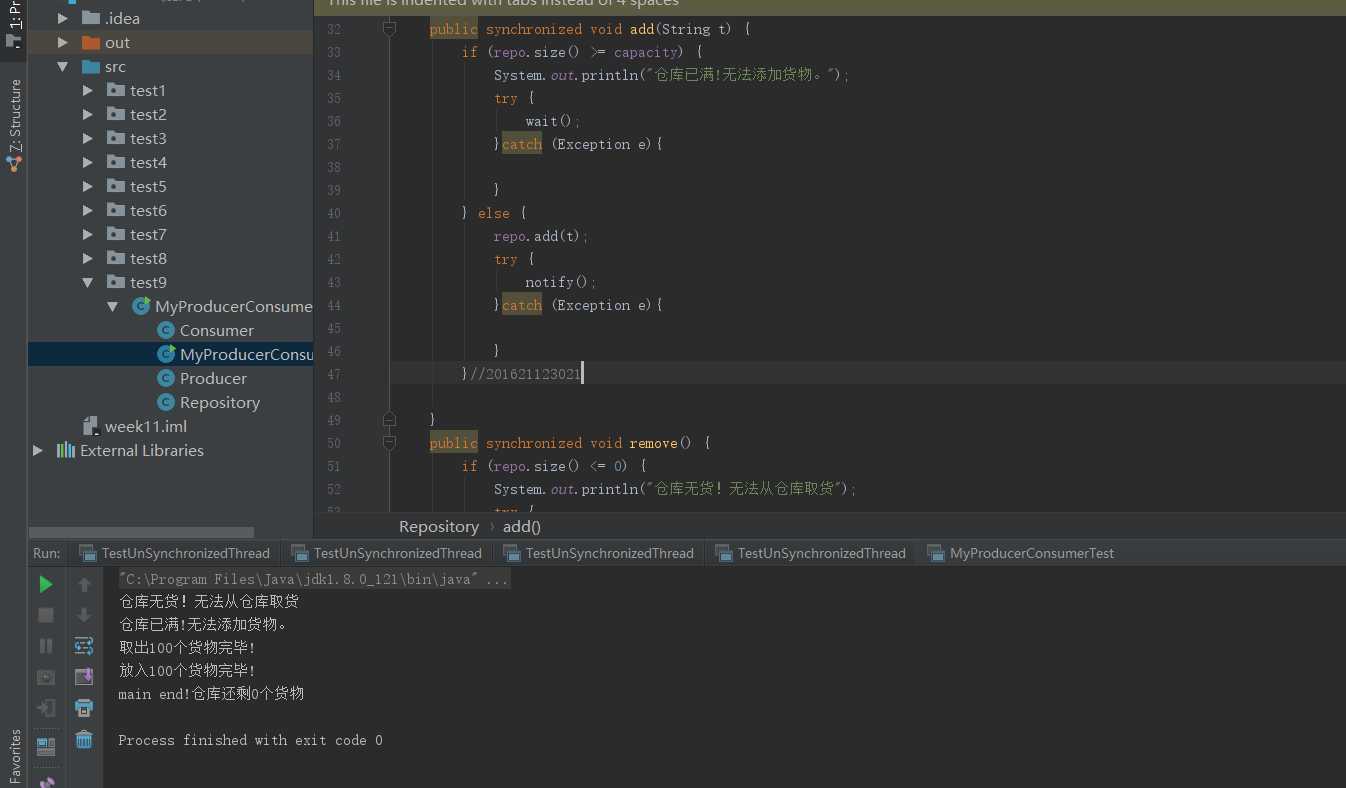This screenshot has width=1346, height=788.
Task: Click the Repository class icon
Action: [166, 402]
